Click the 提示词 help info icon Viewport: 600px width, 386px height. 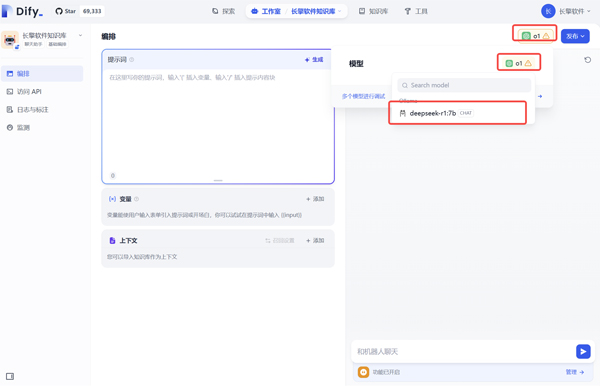(x=132, y=60)
